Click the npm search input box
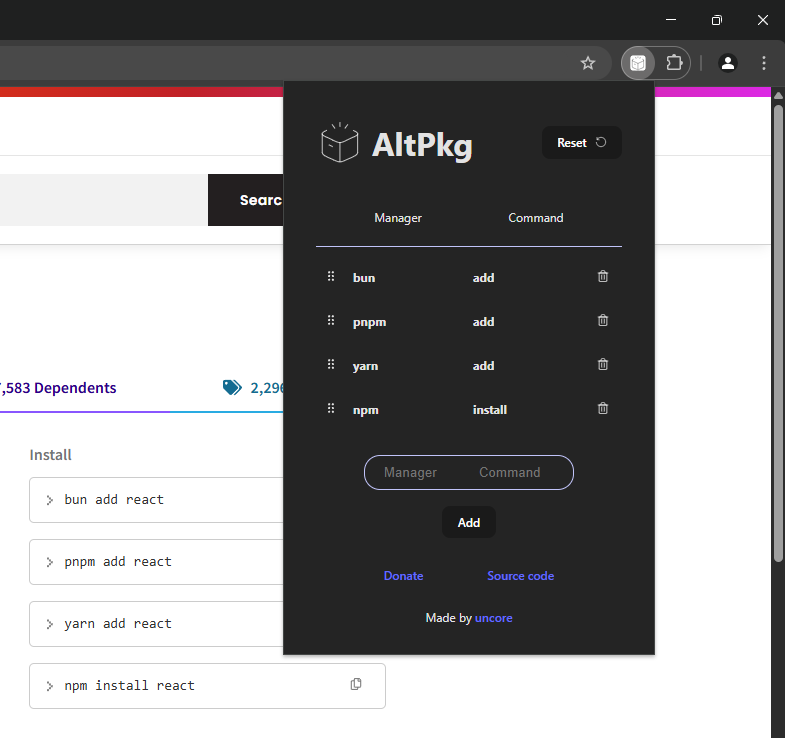This screenshot has height=738, width=785. click(x=104, y=200)
